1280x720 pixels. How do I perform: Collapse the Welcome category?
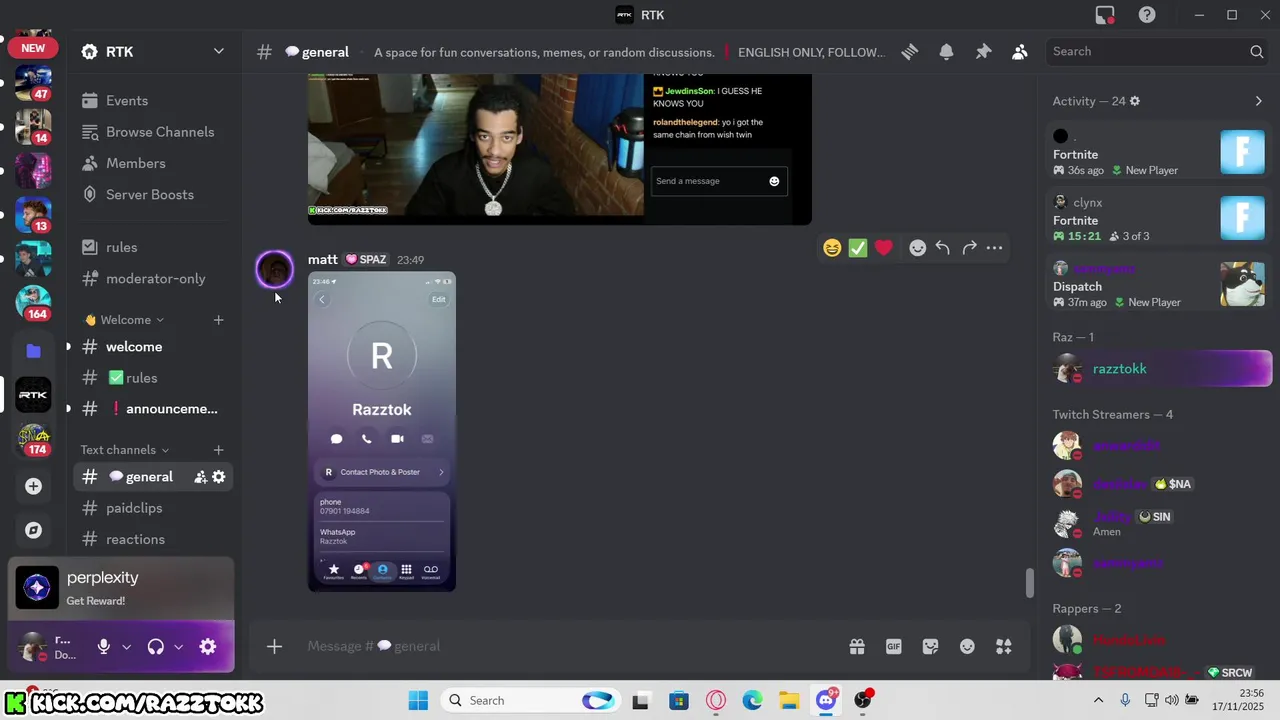(x=125, y=320)
